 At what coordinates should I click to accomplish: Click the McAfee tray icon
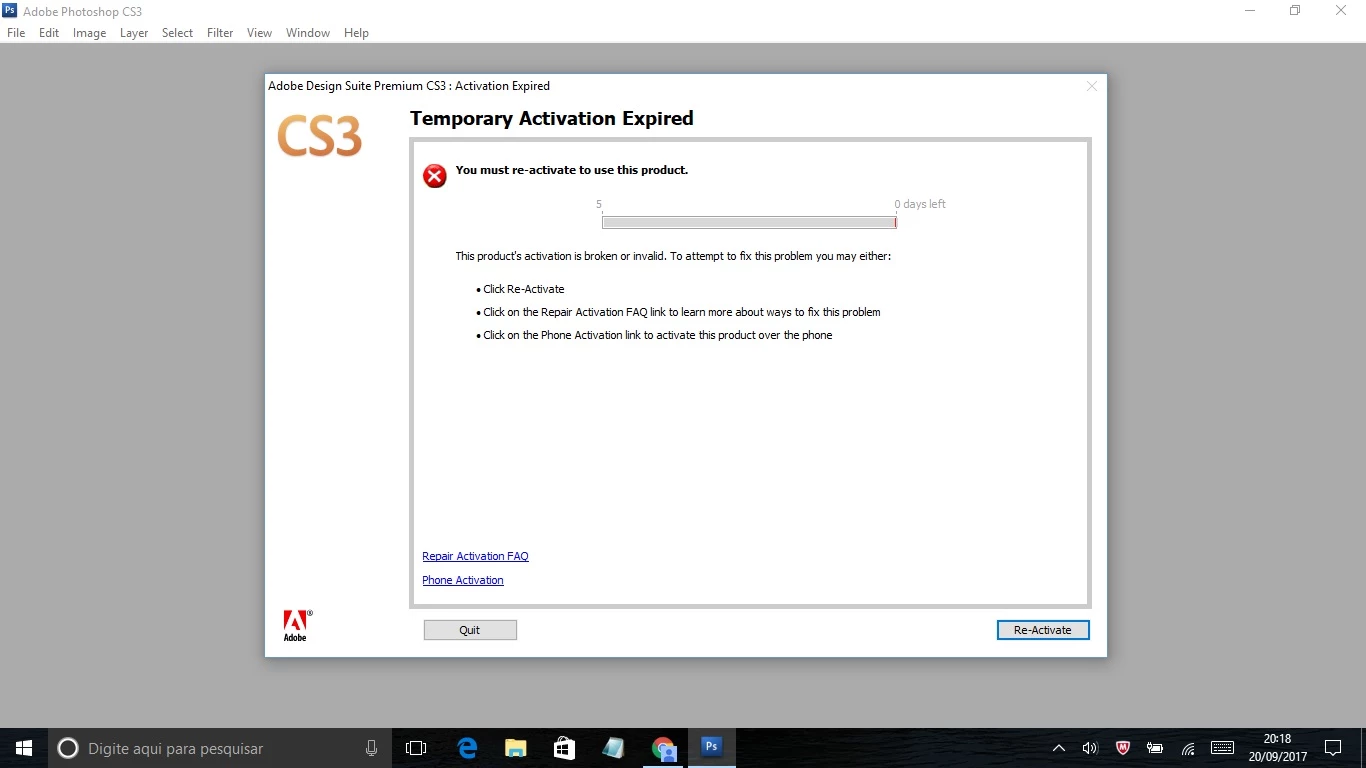click(1123, 748)
